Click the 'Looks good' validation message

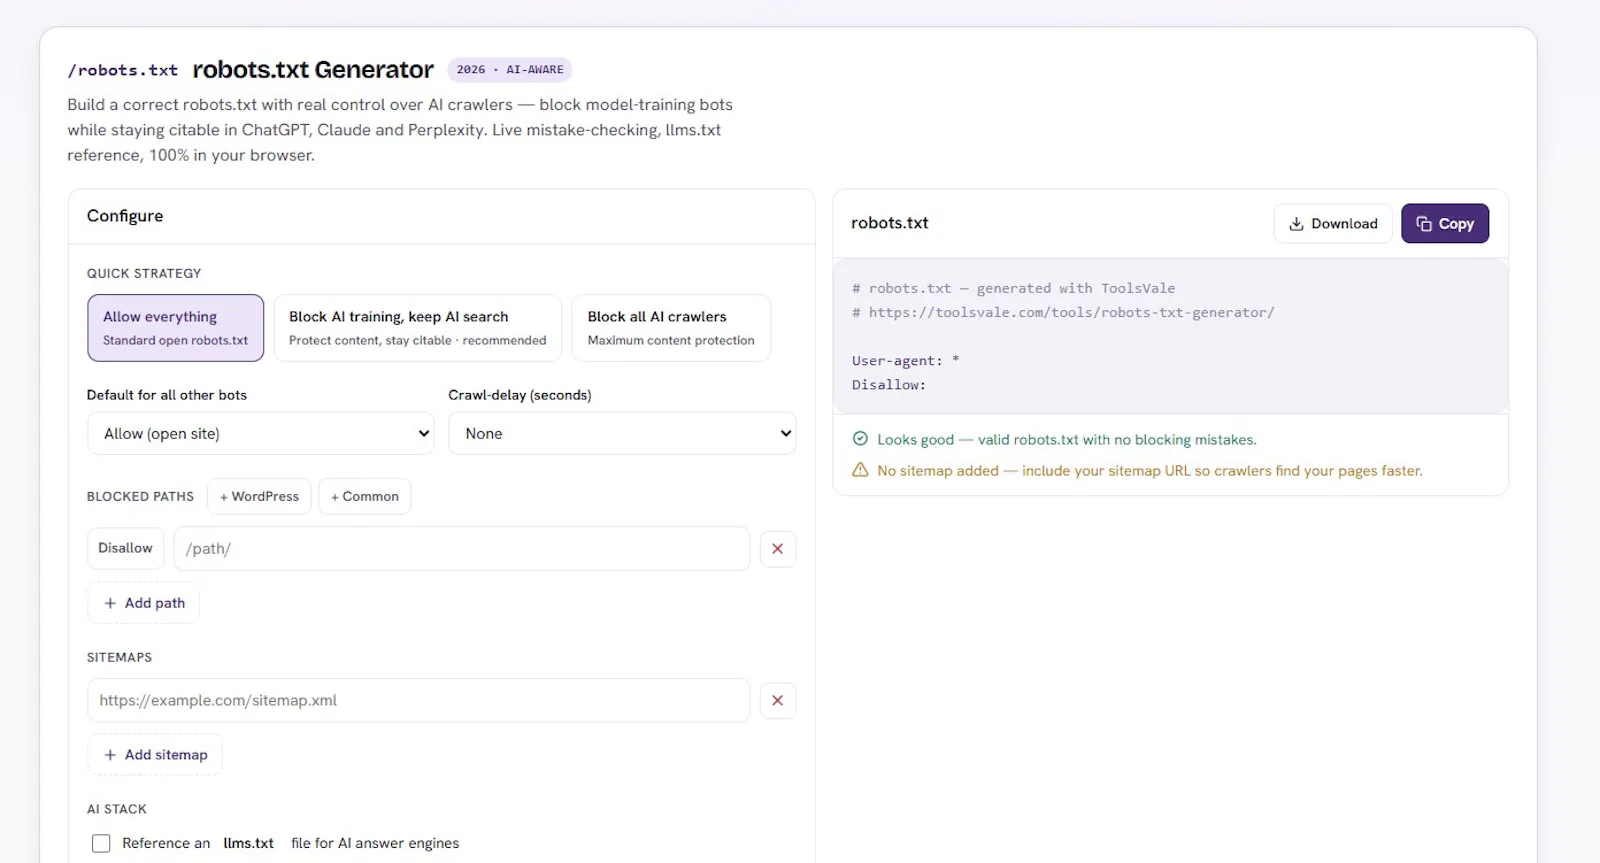click(1067, 440)
